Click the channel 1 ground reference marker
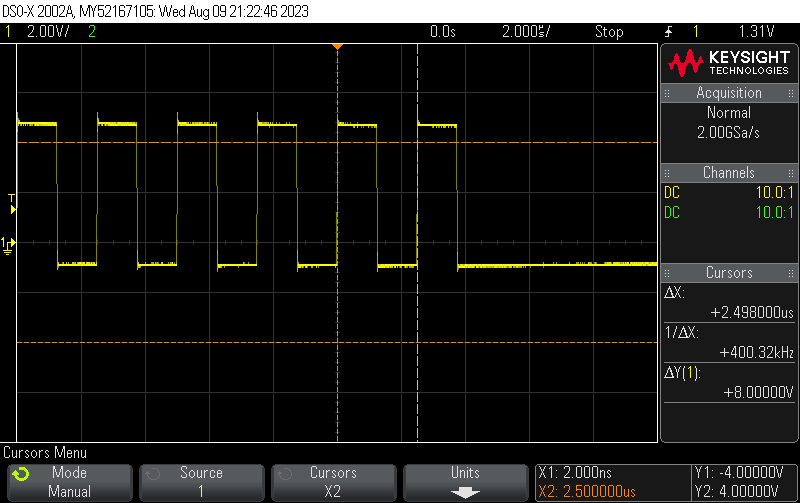 click(8, 245)
